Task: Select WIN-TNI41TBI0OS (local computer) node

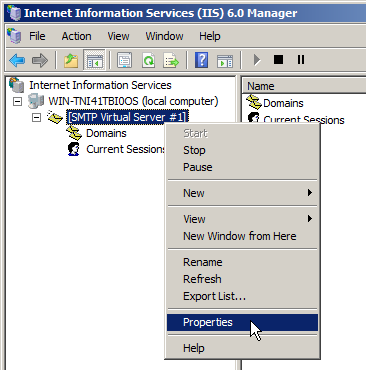Action: click(x=133, y=101)
